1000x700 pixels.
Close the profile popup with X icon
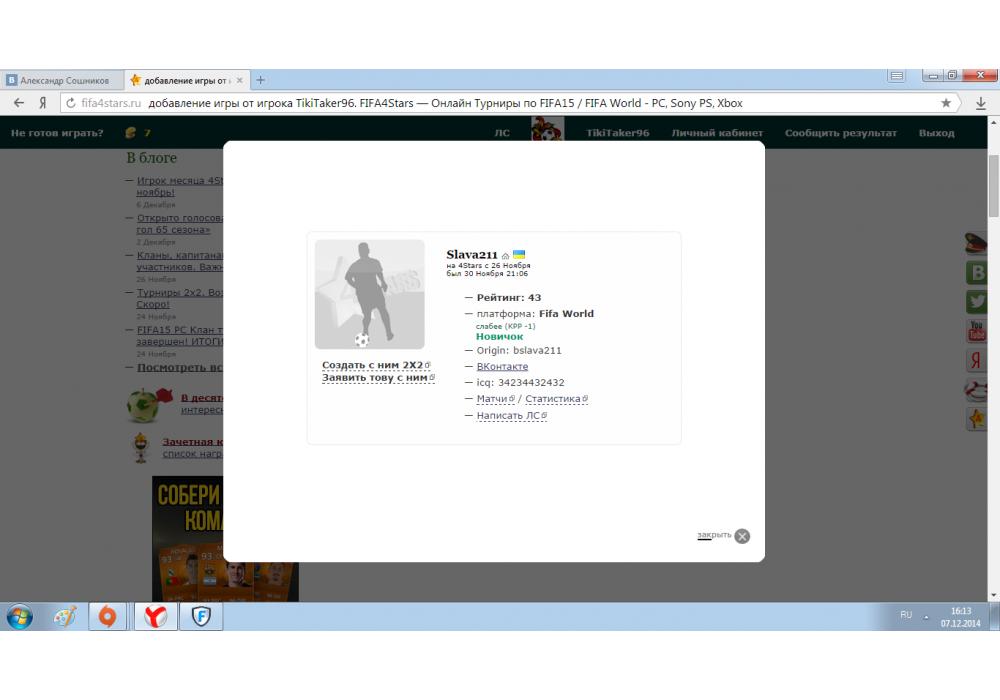(x=742, y=536)
